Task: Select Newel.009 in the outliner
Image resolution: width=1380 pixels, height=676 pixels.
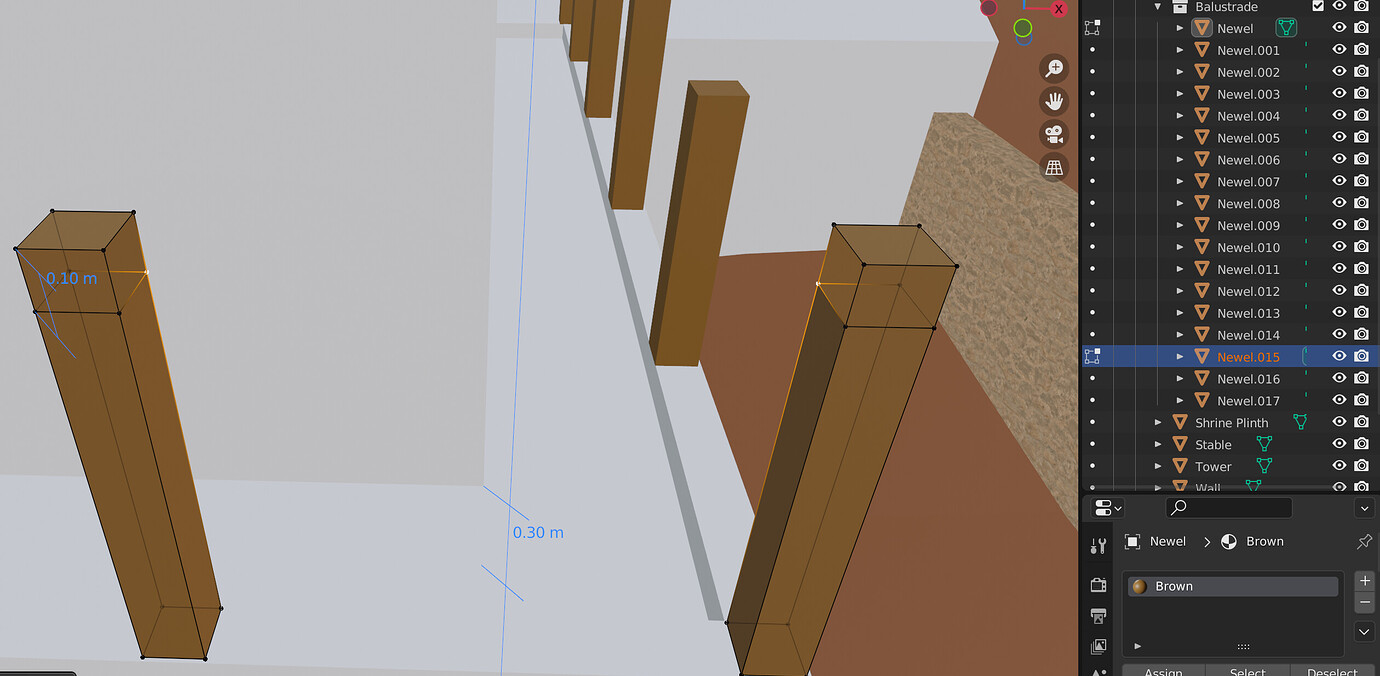Action: click(1248, 225)
